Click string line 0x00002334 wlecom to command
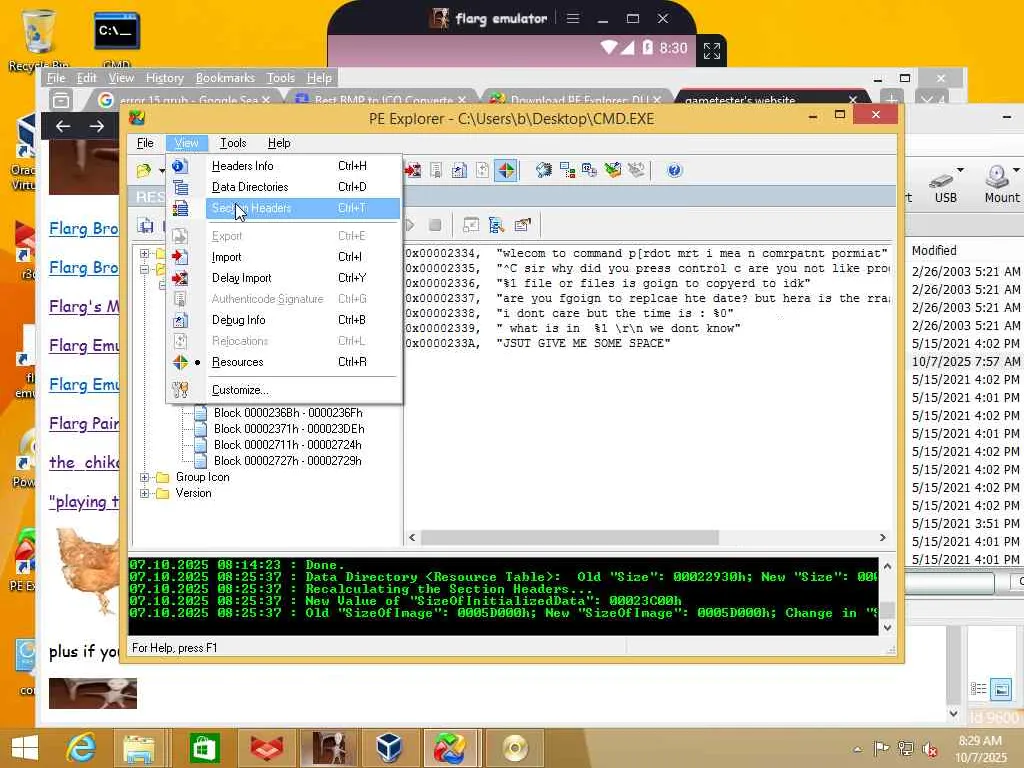This screenshot has width=1024, height=768. click(x=647, y=253)
